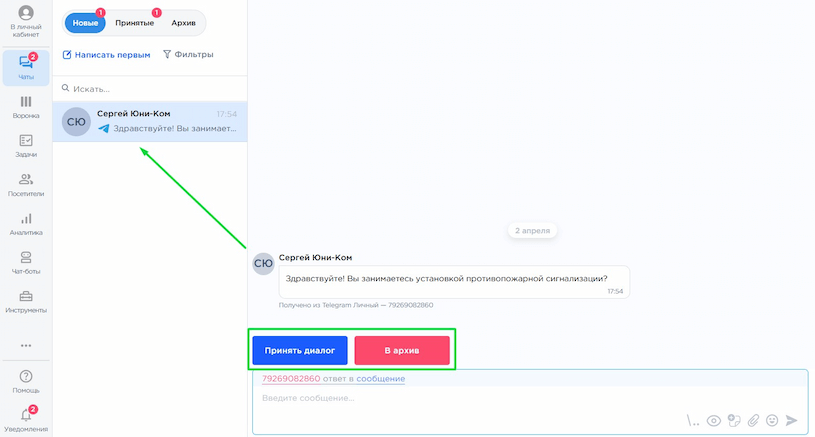Viewport: 815px width, 437px height.
Task: Expand the Фильтры filters panel
Action: coord(188,55)
